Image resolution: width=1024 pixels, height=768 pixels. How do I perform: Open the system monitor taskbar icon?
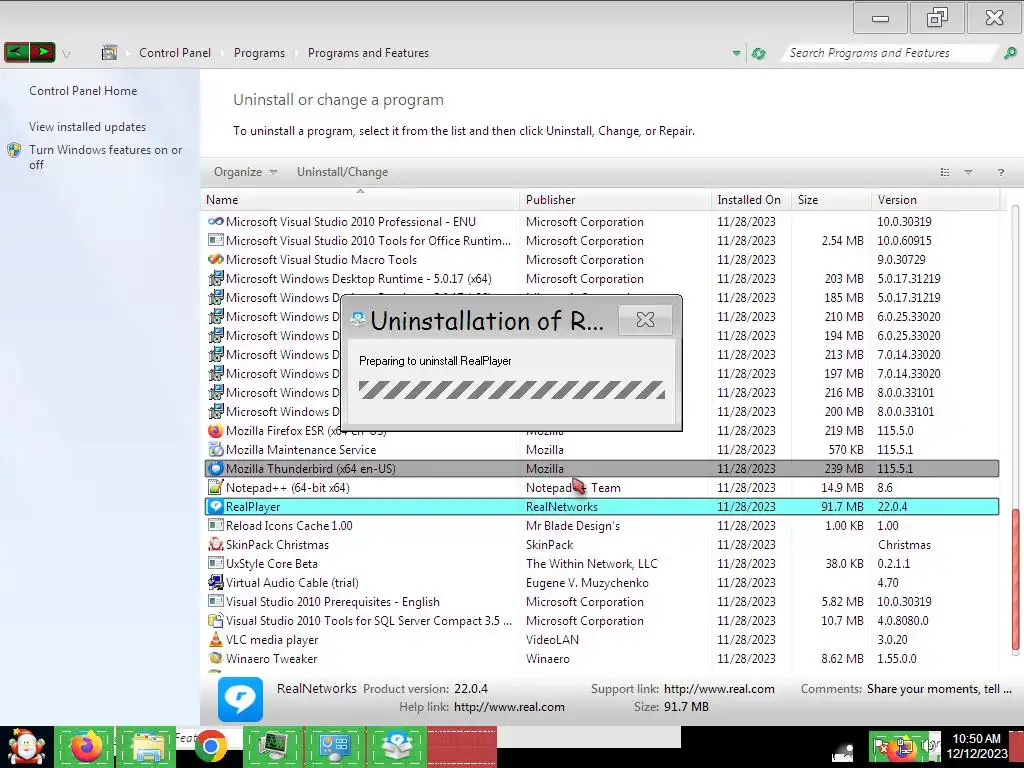point(272,746)
